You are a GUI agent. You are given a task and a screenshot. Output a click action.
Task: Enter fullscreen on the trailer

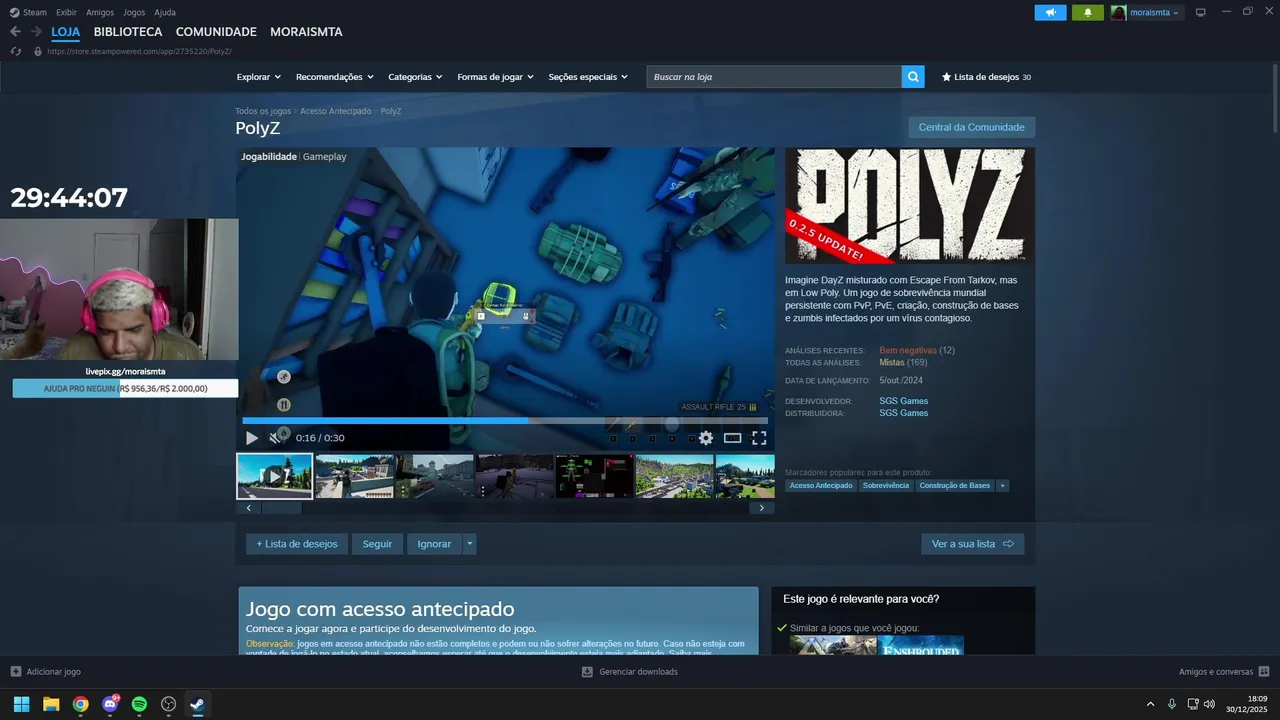(x=759, y=438)
